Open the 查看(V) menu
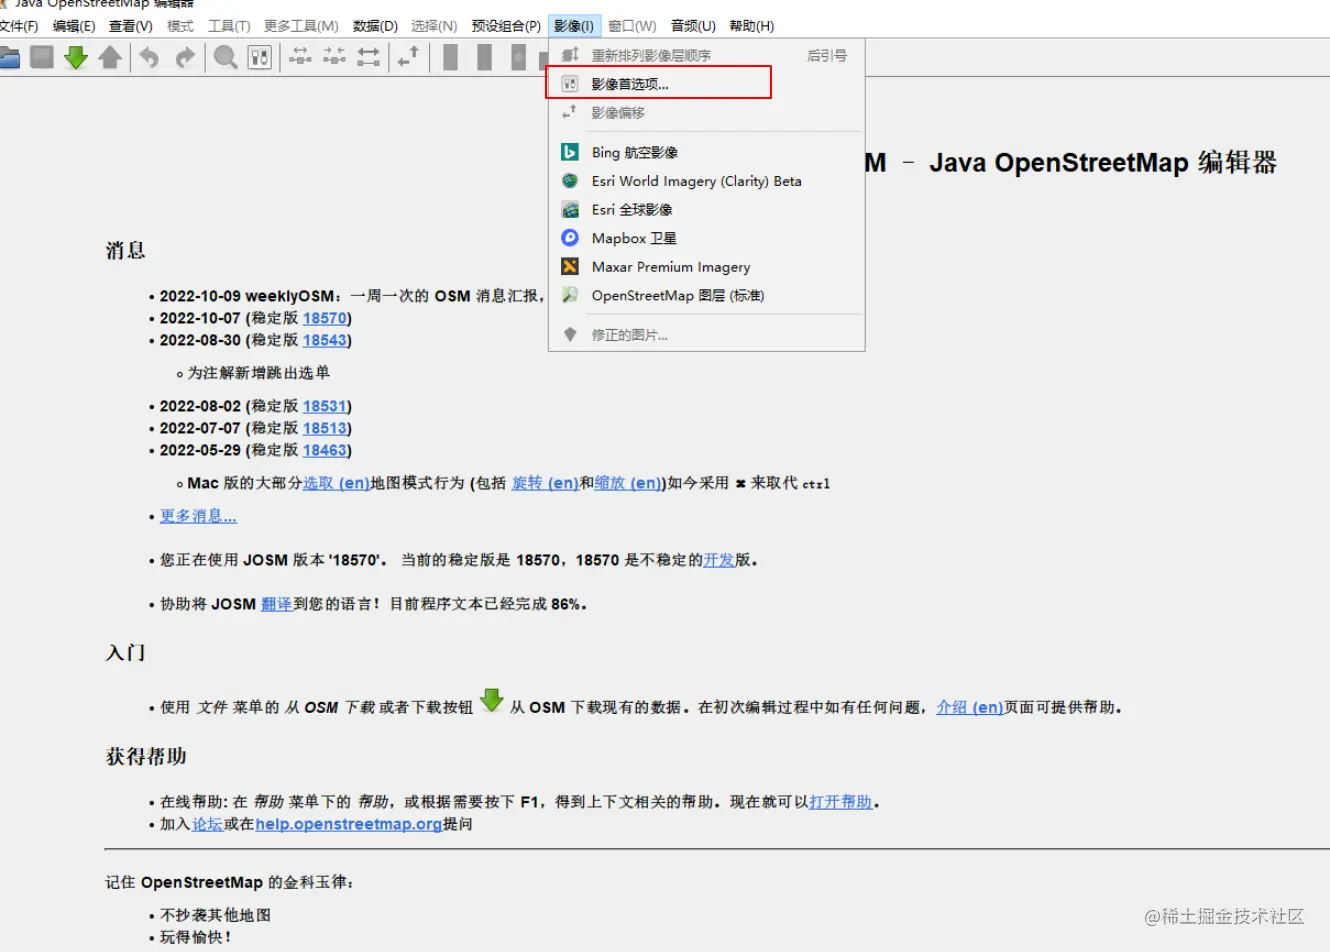1330x952 pixels. click(x=131, y=26)
